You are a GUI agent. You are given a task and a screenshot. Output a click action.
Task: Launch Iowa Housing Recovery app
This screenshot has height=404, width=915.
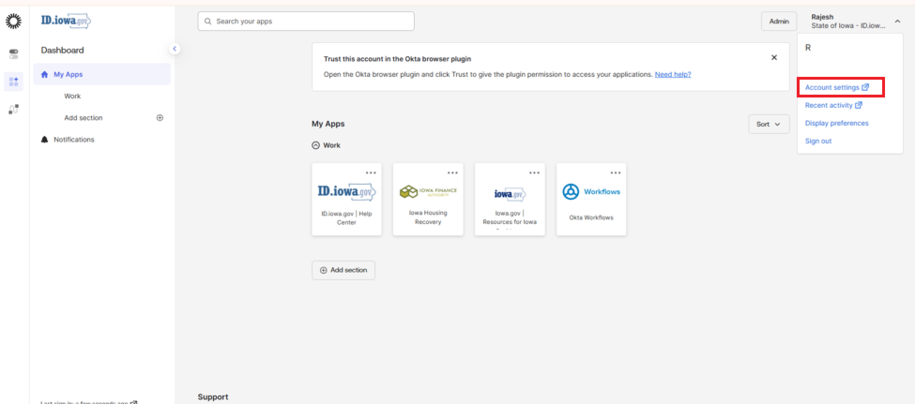click(428, 200)
